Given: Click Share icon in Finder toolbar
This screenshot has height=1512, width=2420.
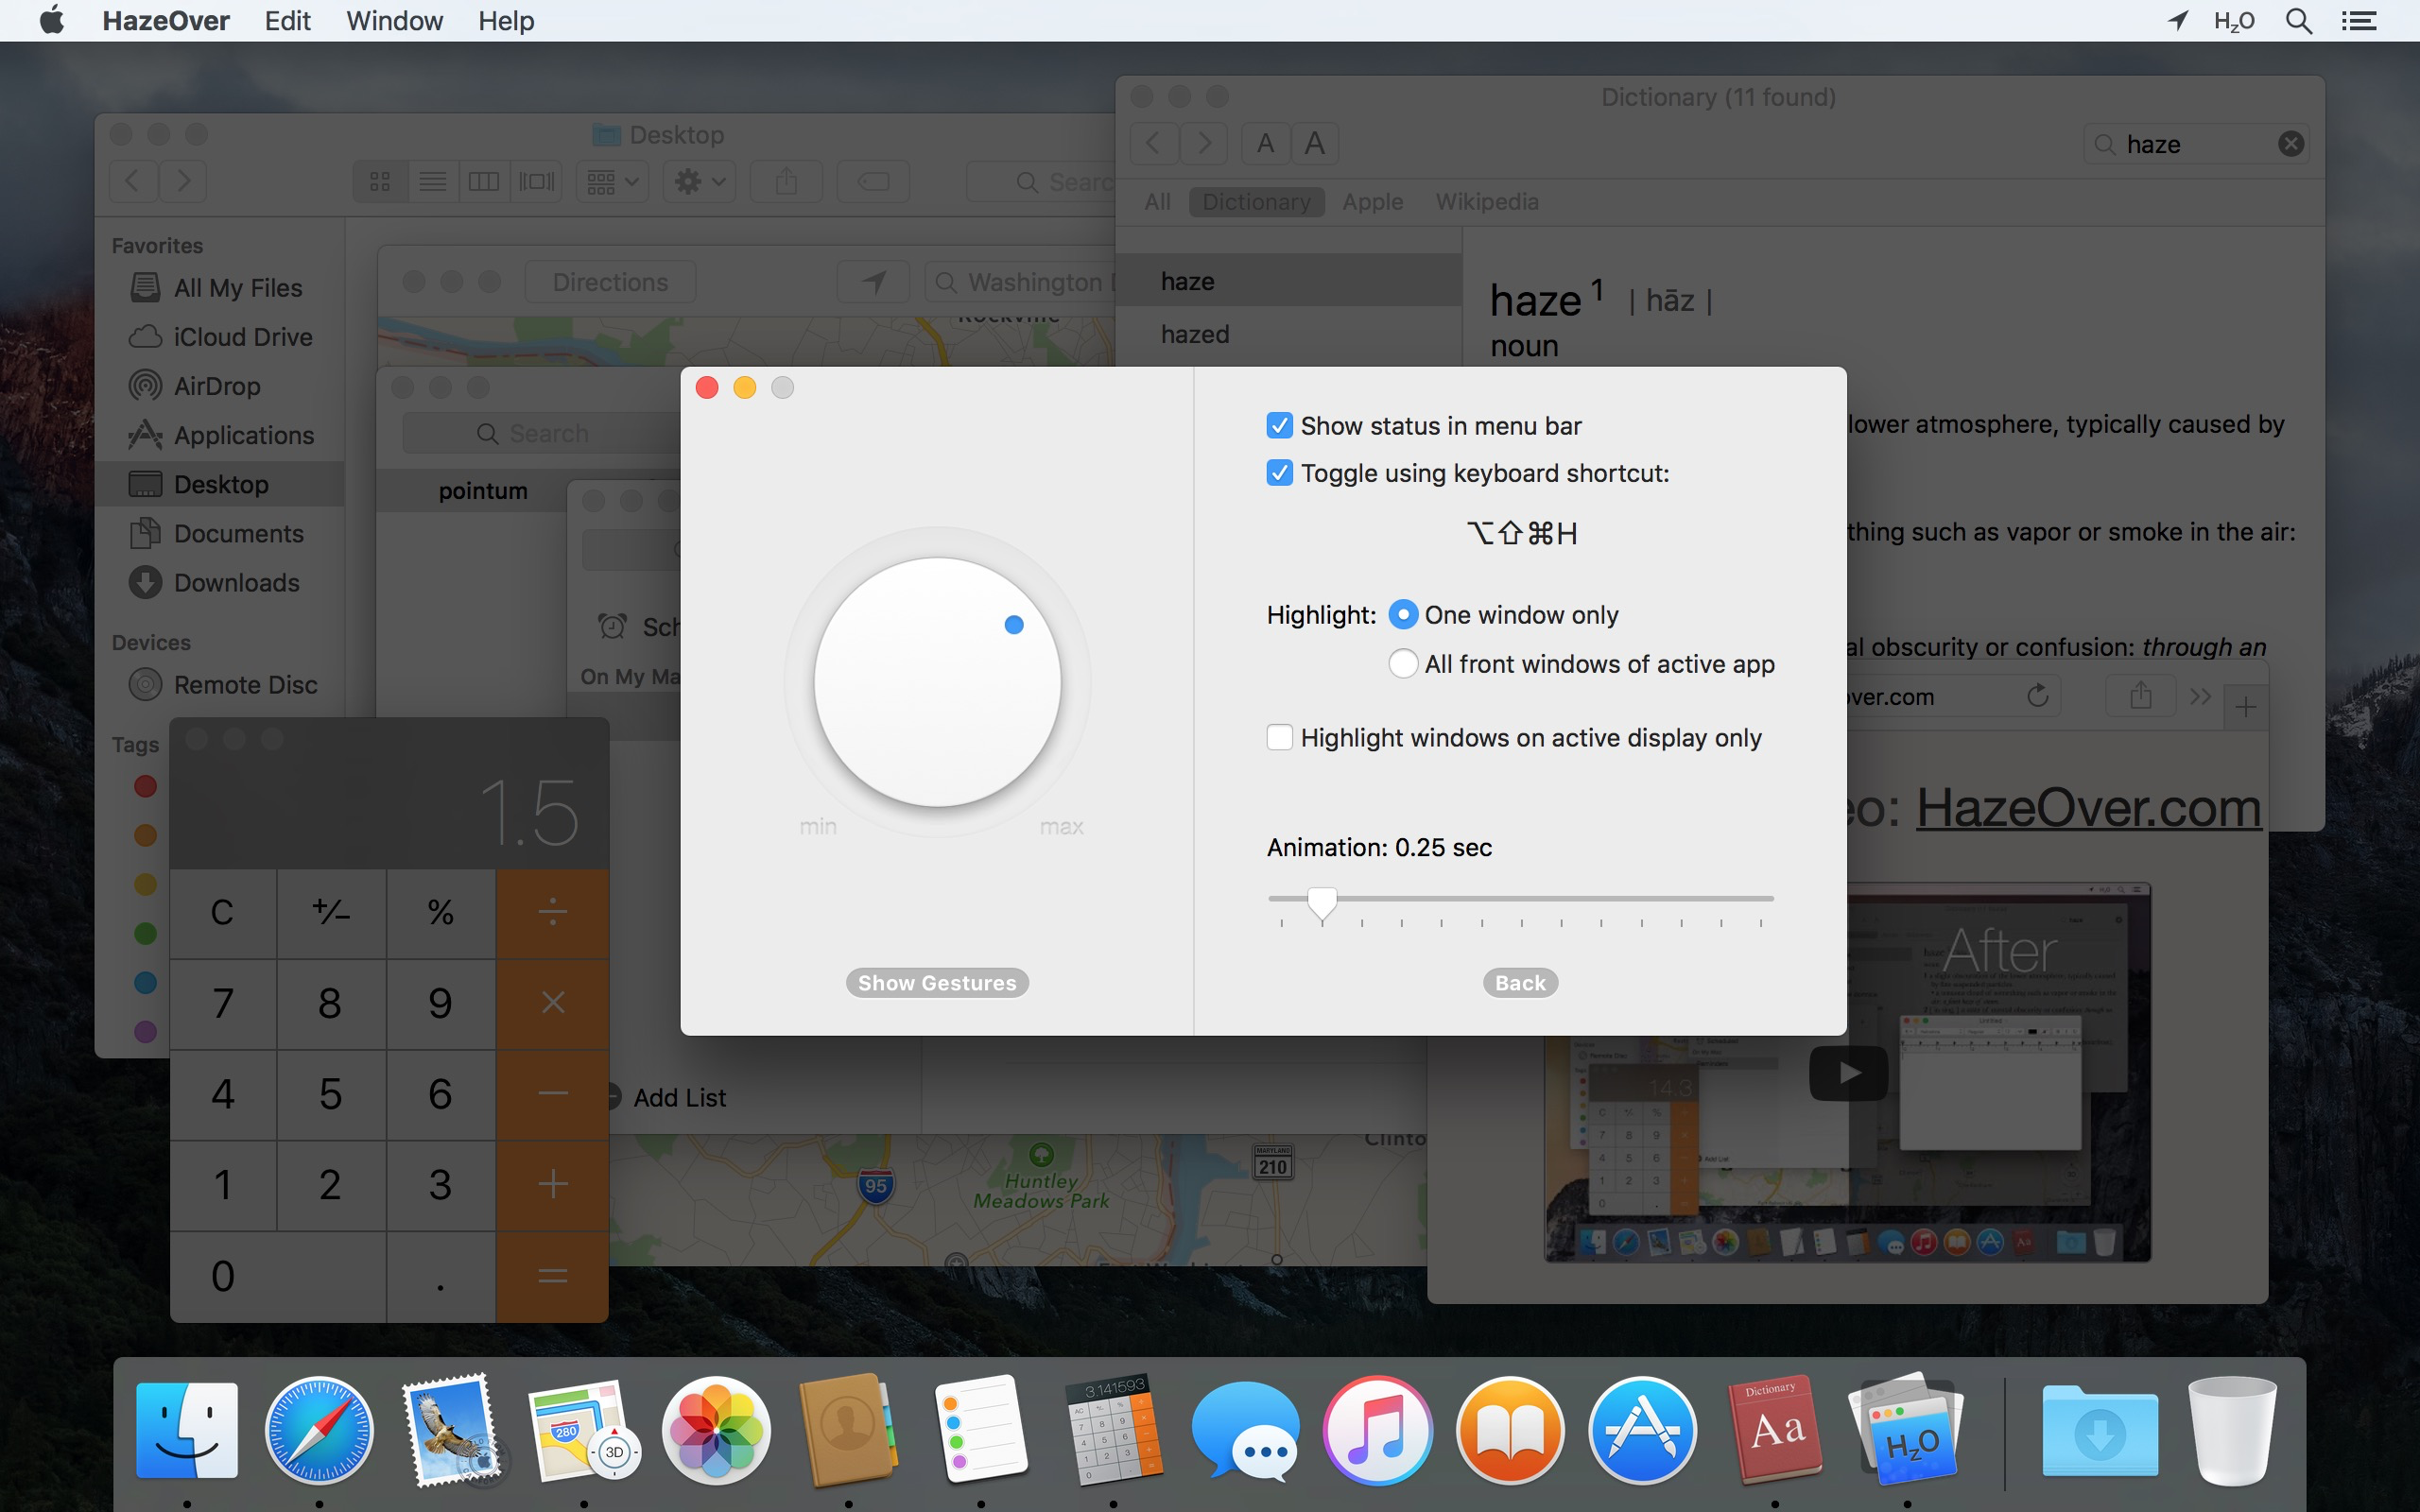Looking at the screenshot, I should click(x=786, y=181).
